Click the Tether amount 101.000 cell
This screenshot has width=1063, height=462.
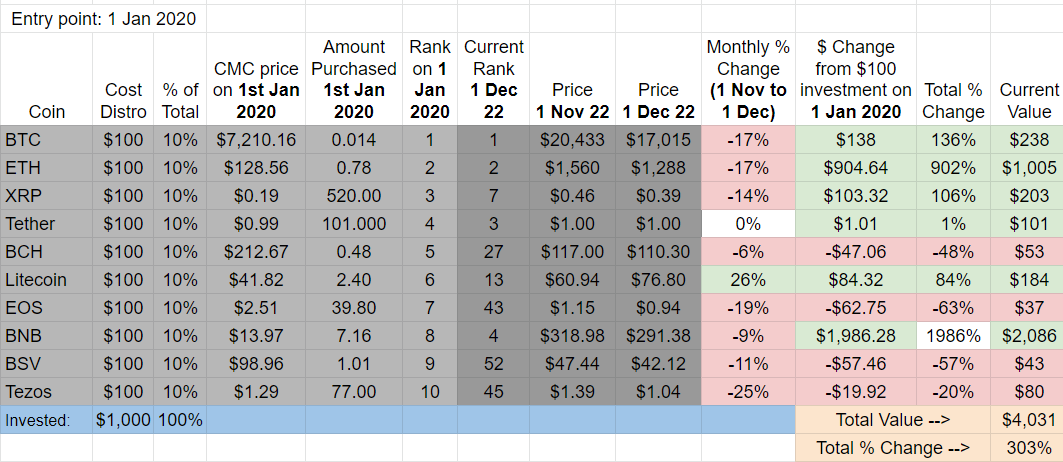coord(353,223)
